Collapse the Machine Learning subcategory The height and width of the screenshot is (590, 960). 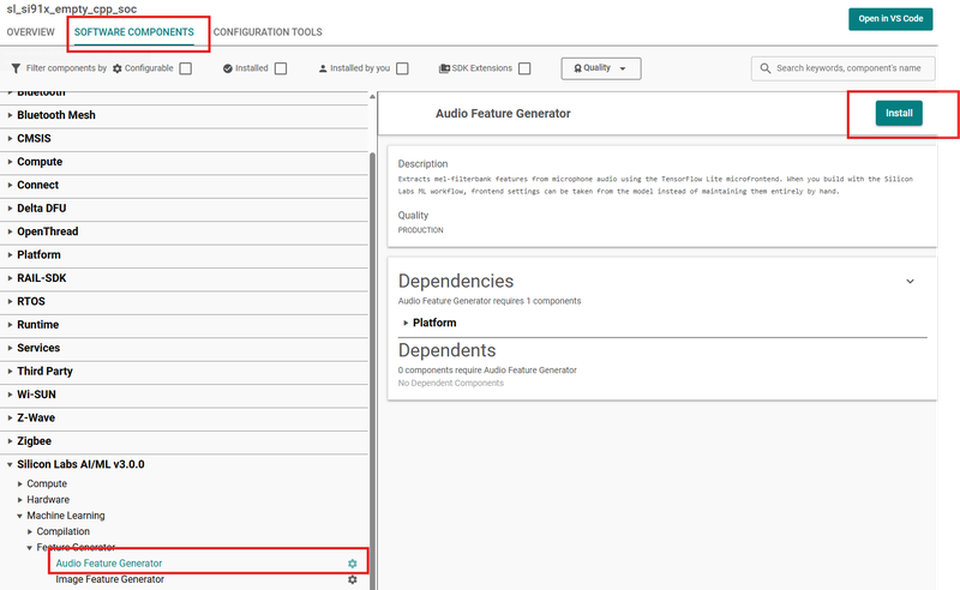(x=20, y=516)
